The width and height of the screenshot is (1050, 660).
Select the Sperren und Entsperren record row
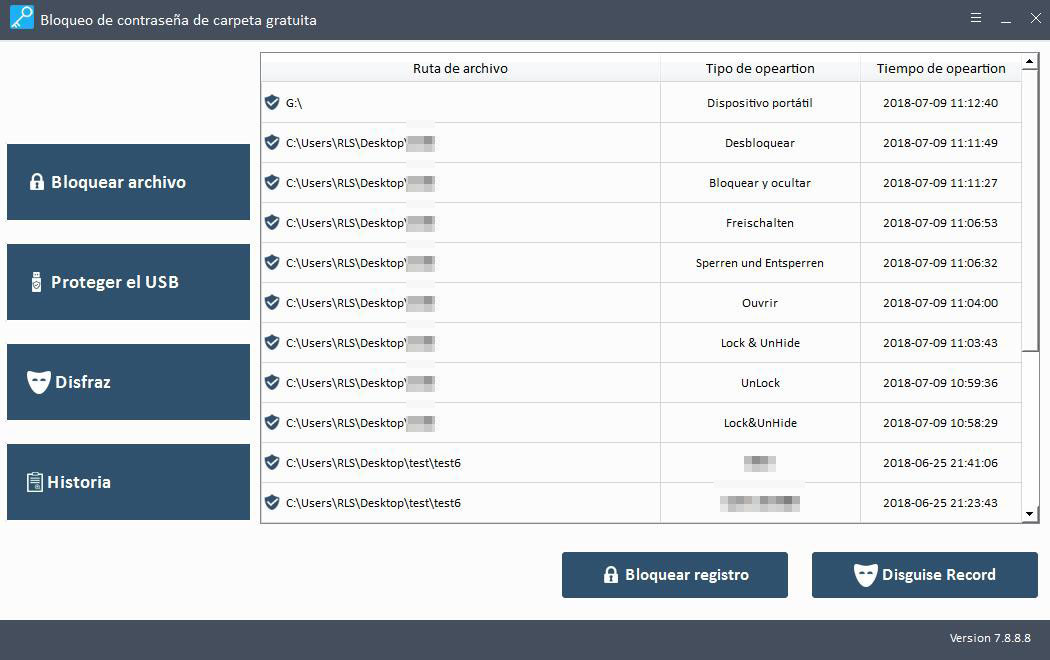pos(640,263)
